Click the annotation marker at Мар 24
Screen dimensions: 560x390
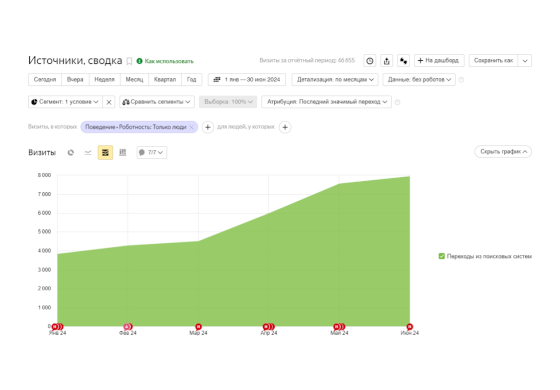[198, 326]
